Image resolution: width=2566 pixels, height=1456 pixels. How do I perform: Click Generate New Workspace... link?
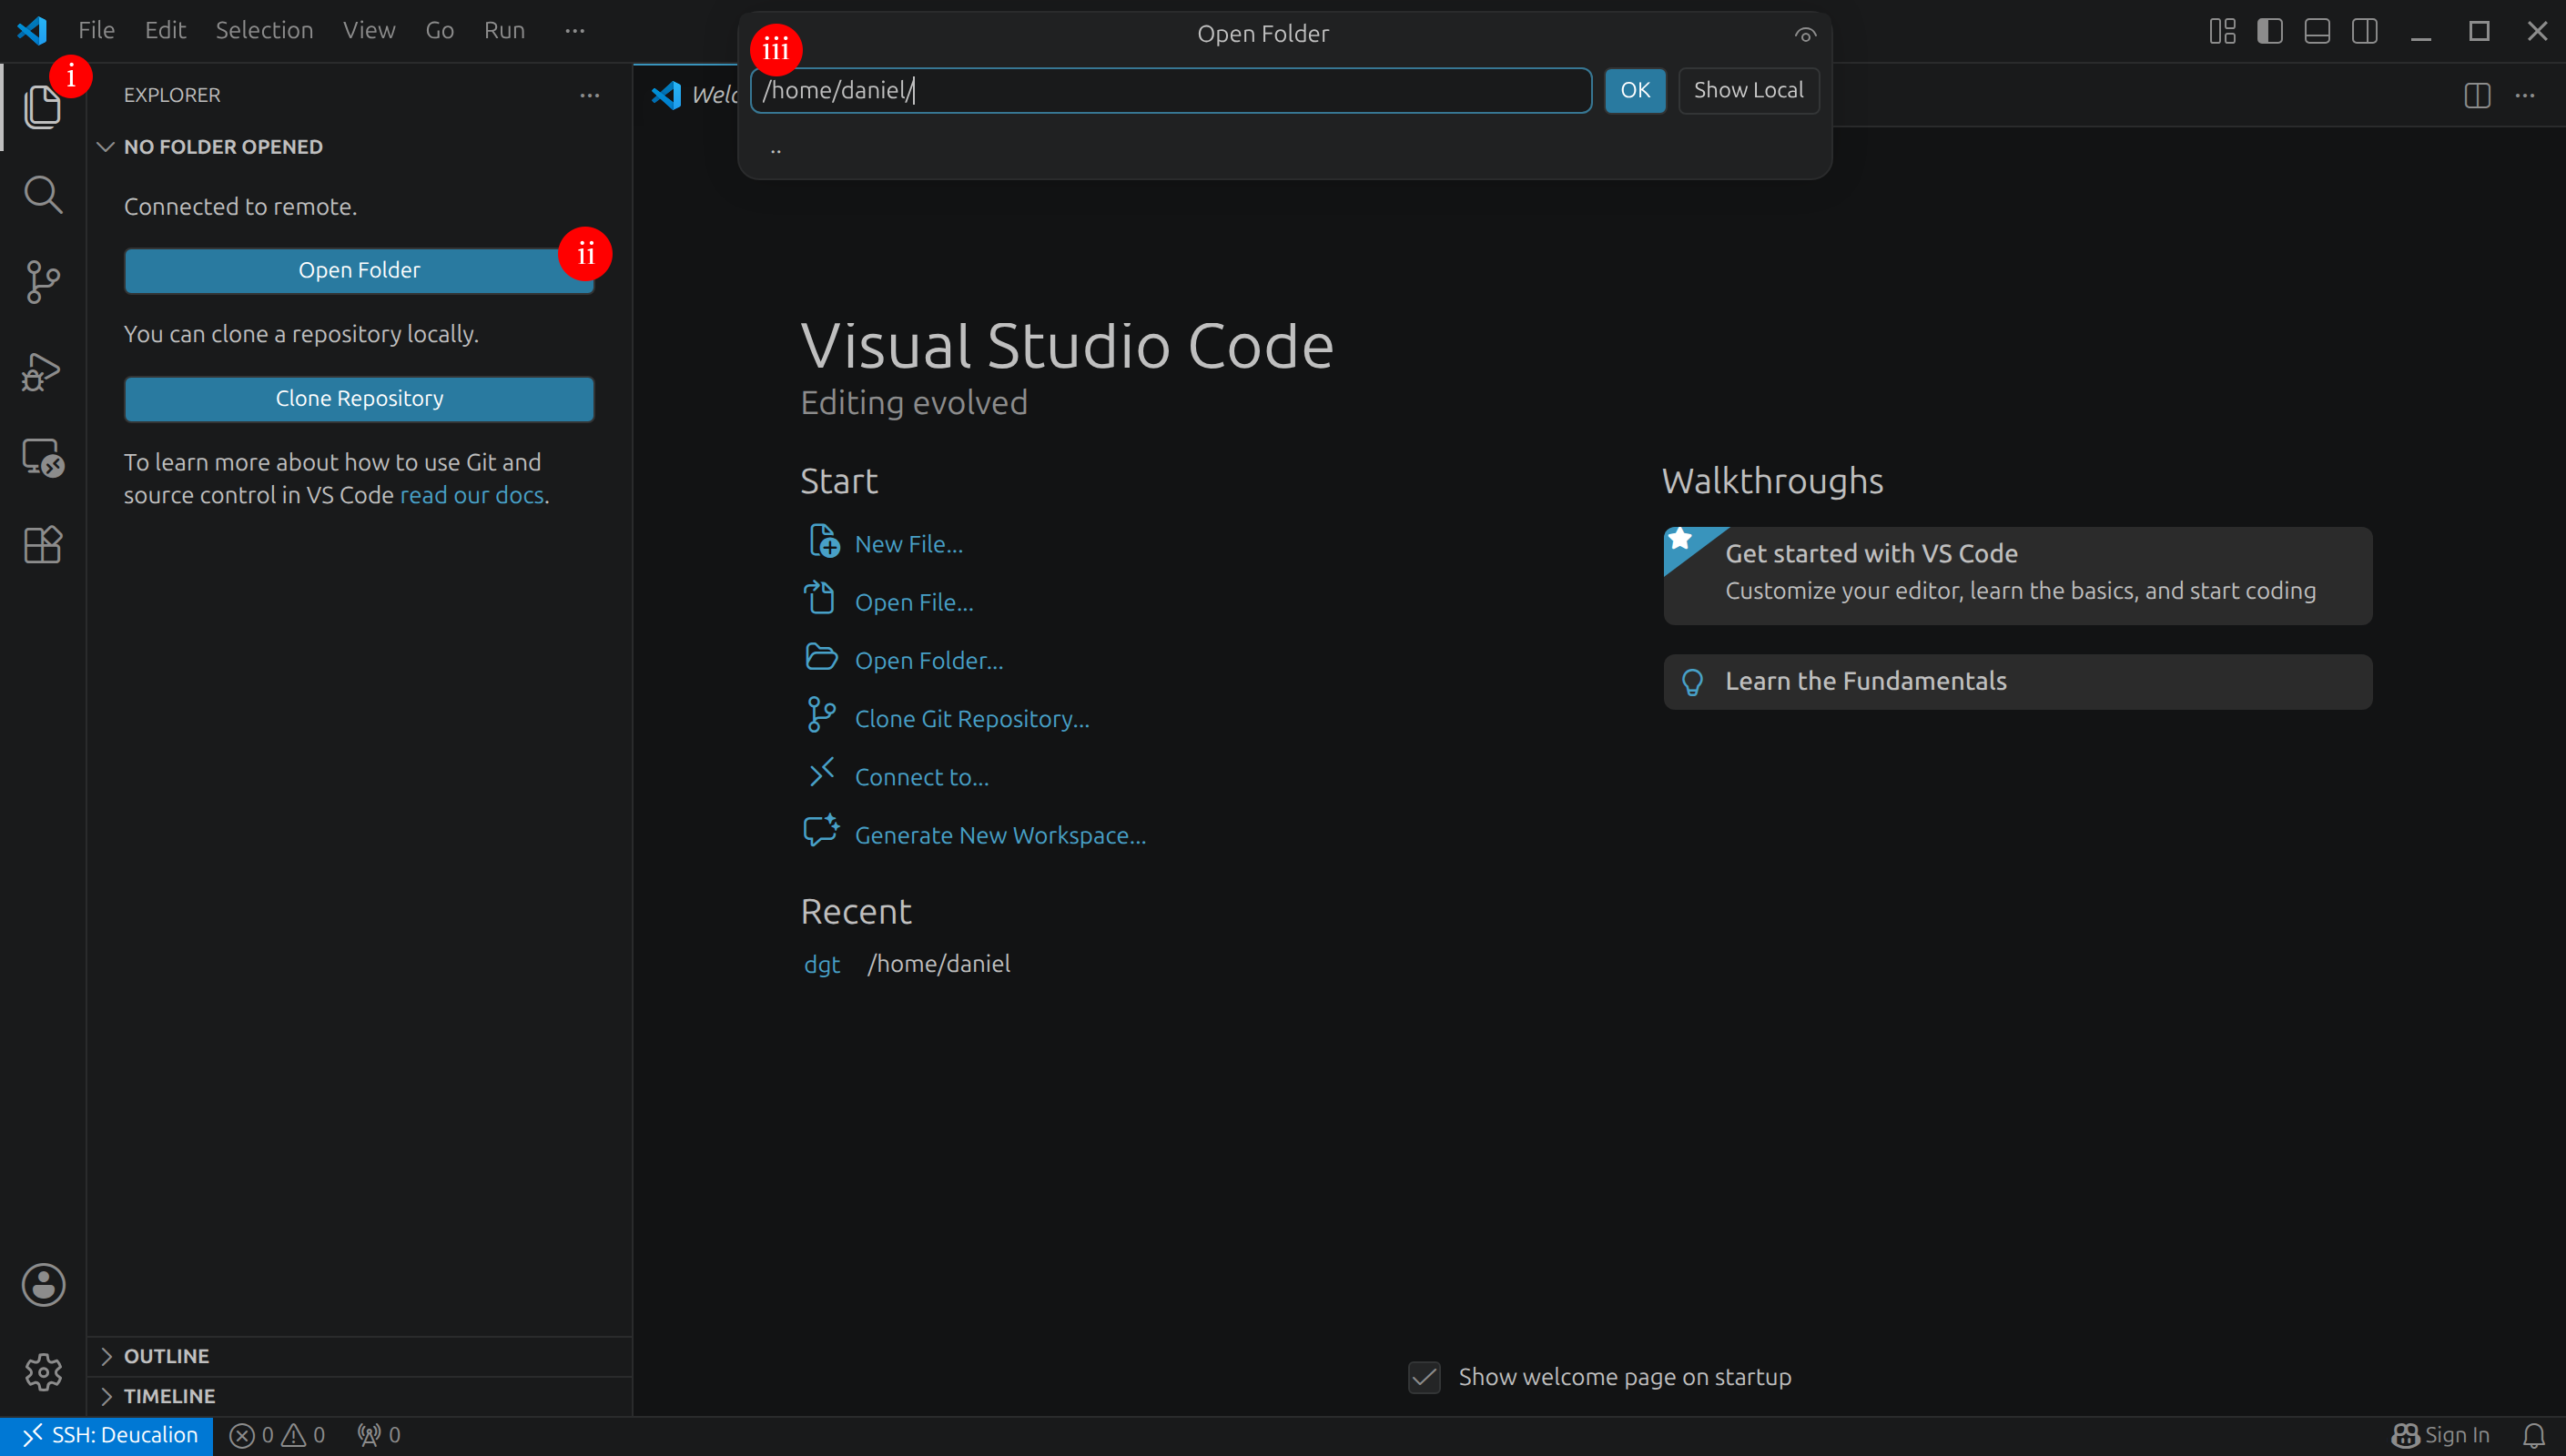[x=1000, y=835]
